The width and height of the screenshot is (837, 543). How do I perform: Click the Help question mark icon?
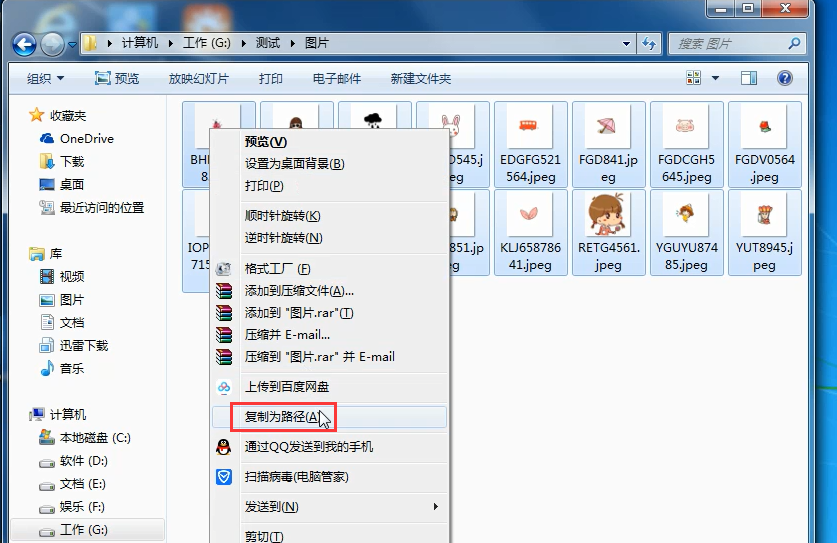pyautogui.click(x=784, y=78)
